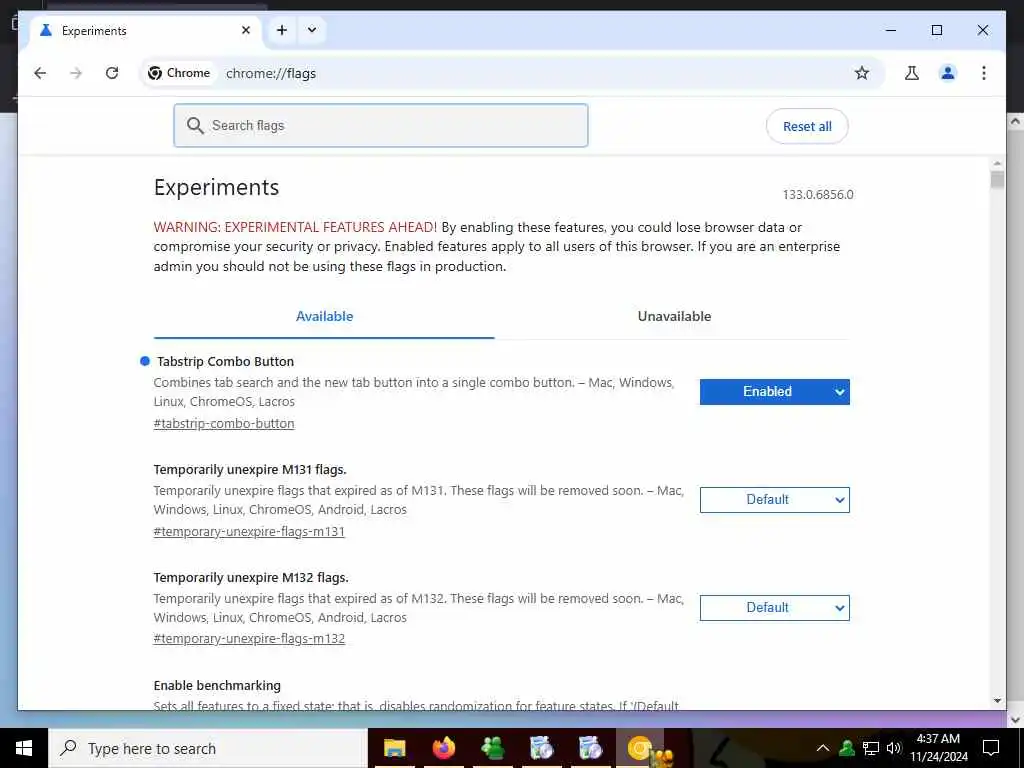
Task: Launch Firefox from the taskbar
Action: 443,748
